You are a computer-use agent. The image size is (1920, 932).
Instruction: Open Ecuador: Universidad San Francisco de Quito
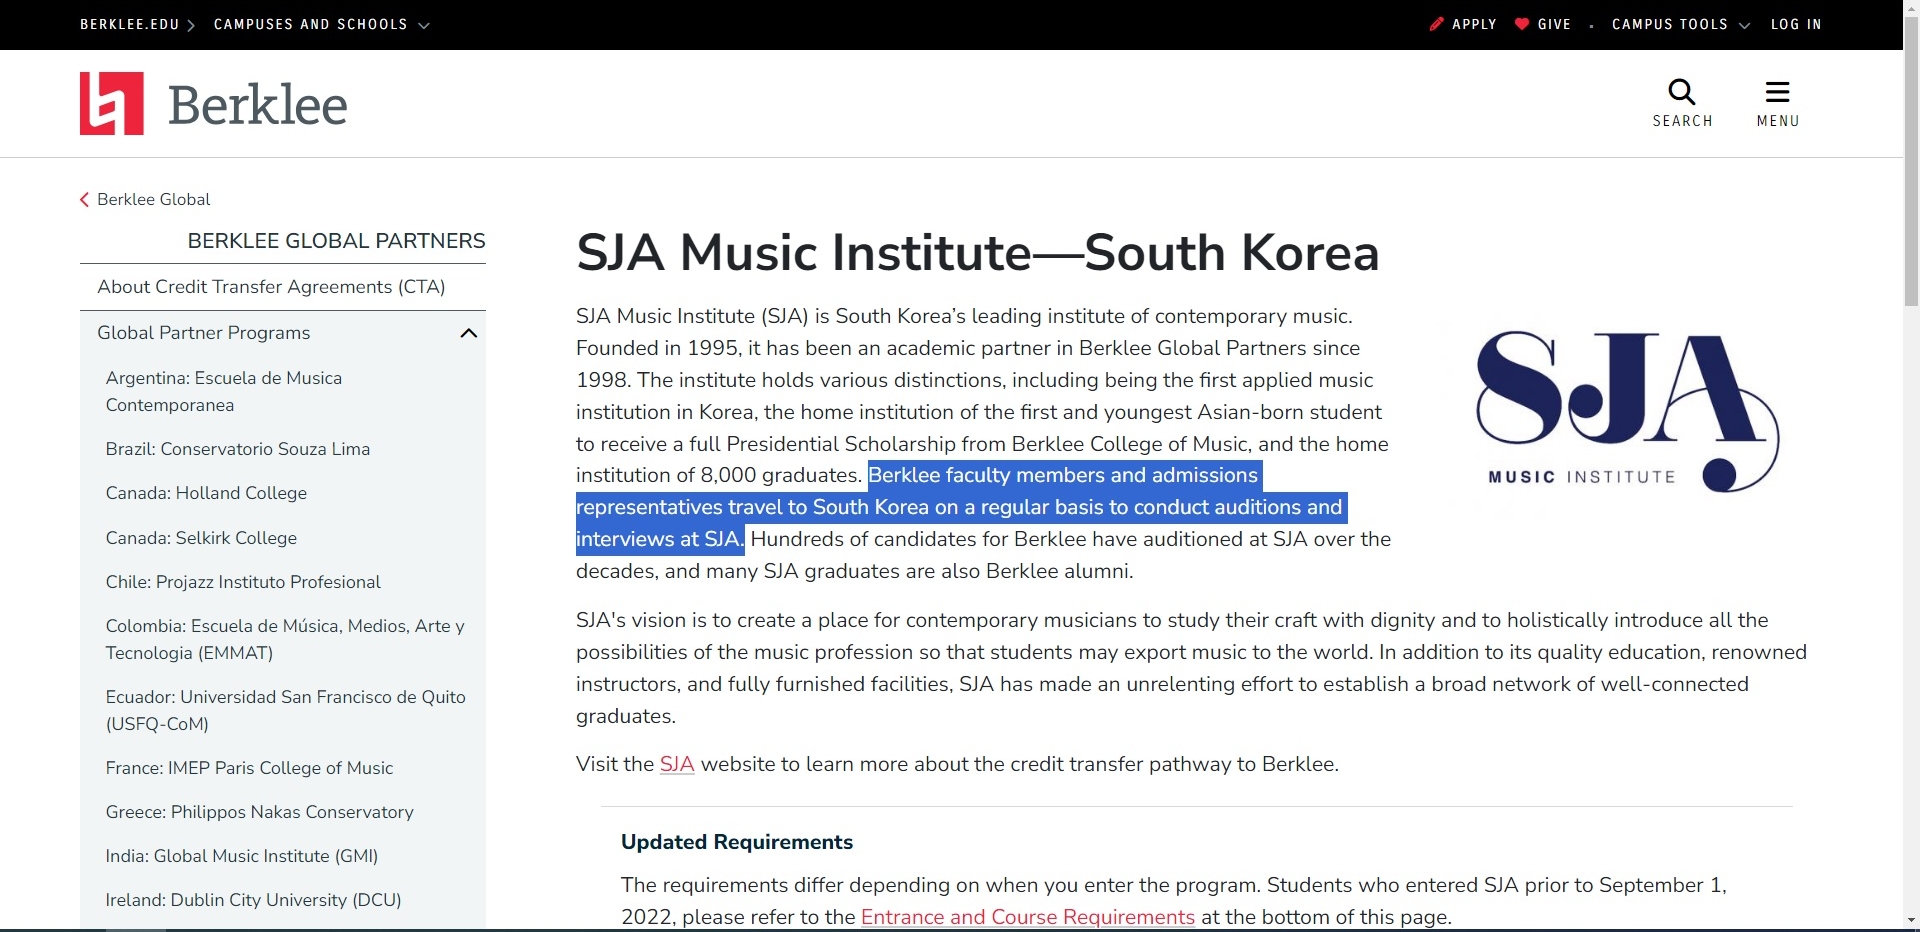point(285,710)
